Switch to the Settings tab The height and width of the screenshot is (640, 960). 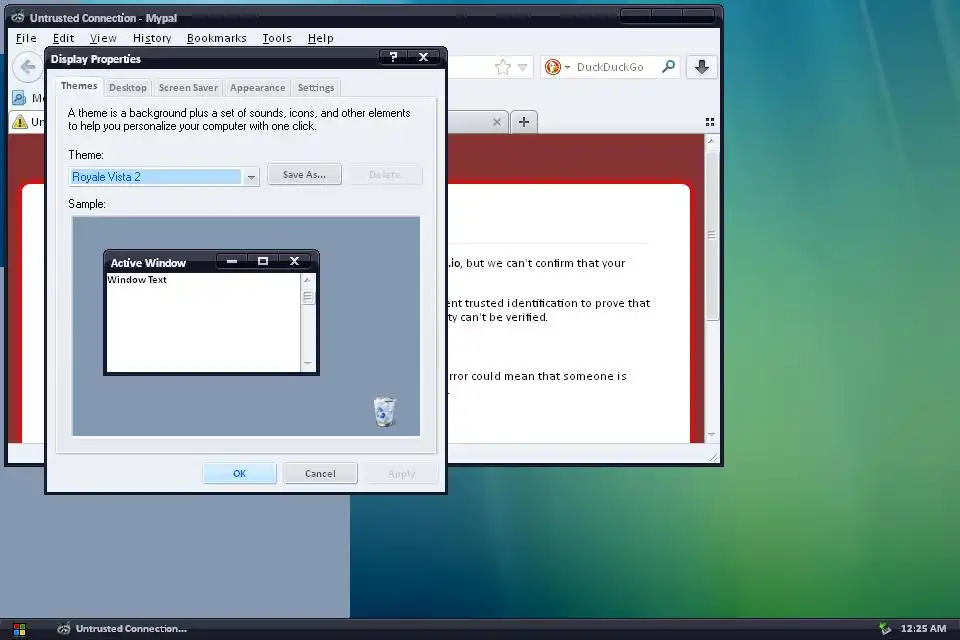316,88
